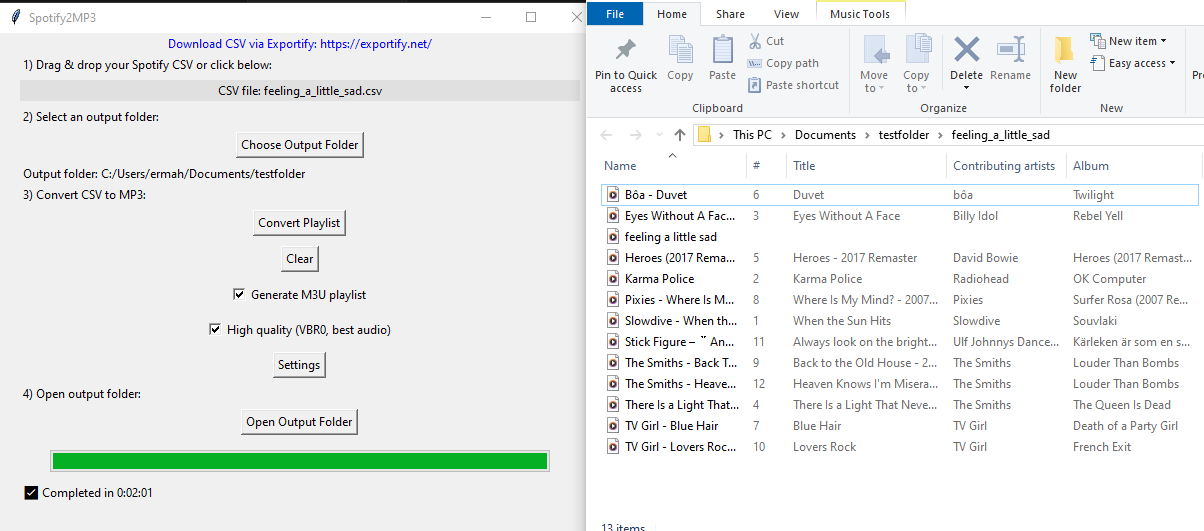Click the Easy access icon
The image size is (1204, 531).
tap(1097, 63)
